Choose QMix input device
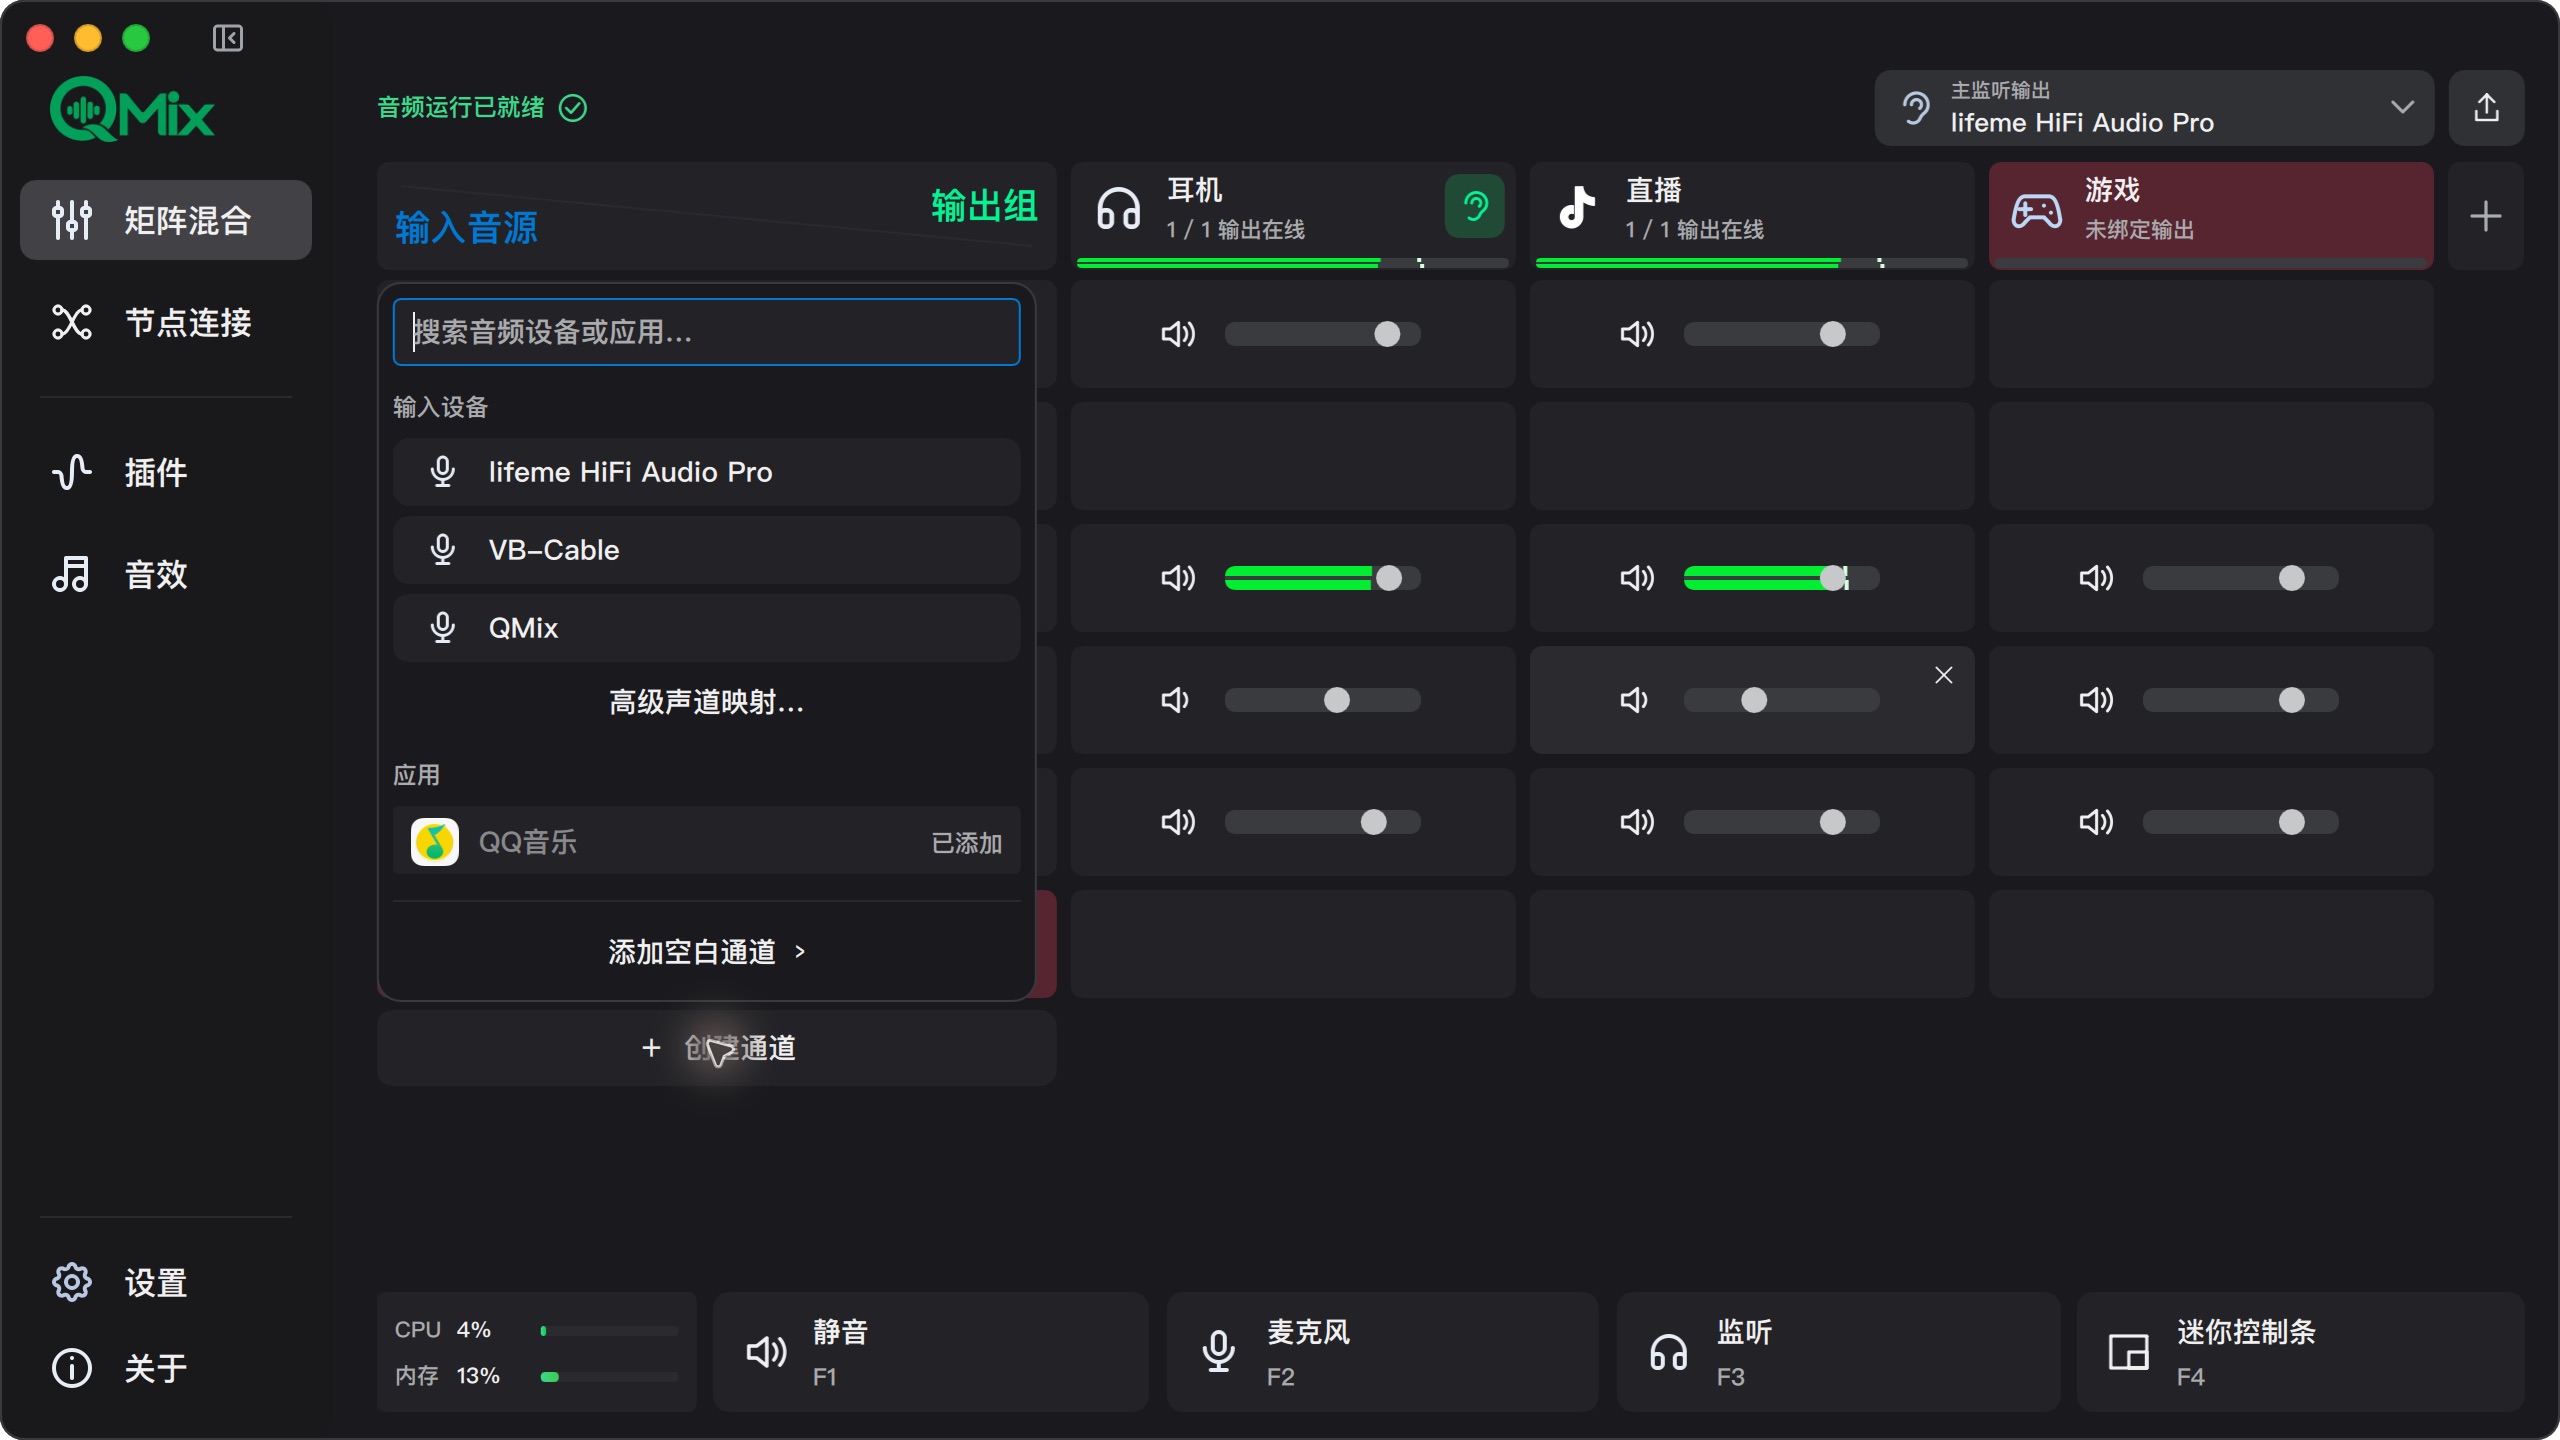Viewport: 2560px width, 1440px height. click(x=706, y=628)
